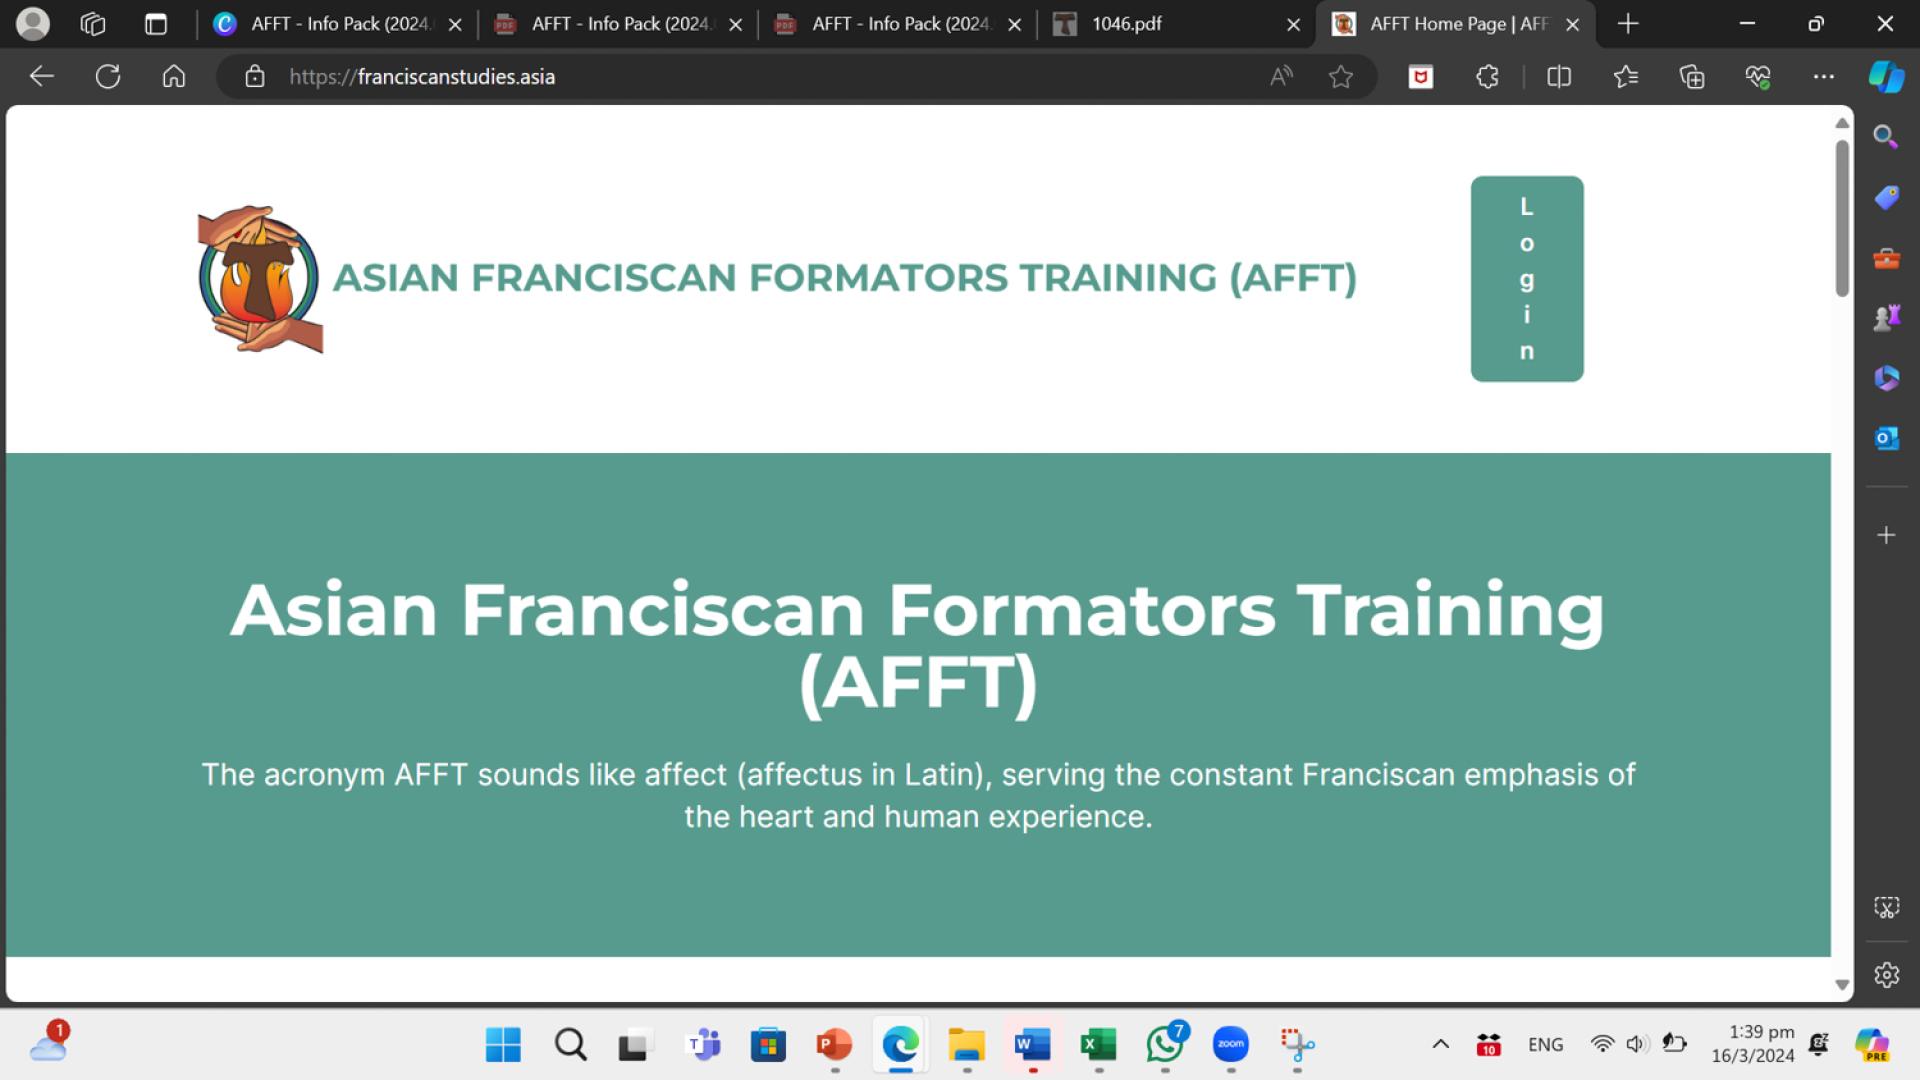The width and height of the screenshot is (1920, 1080).
Task: Toggle the vertical tabs actions menu
Action: coord(155,24)
